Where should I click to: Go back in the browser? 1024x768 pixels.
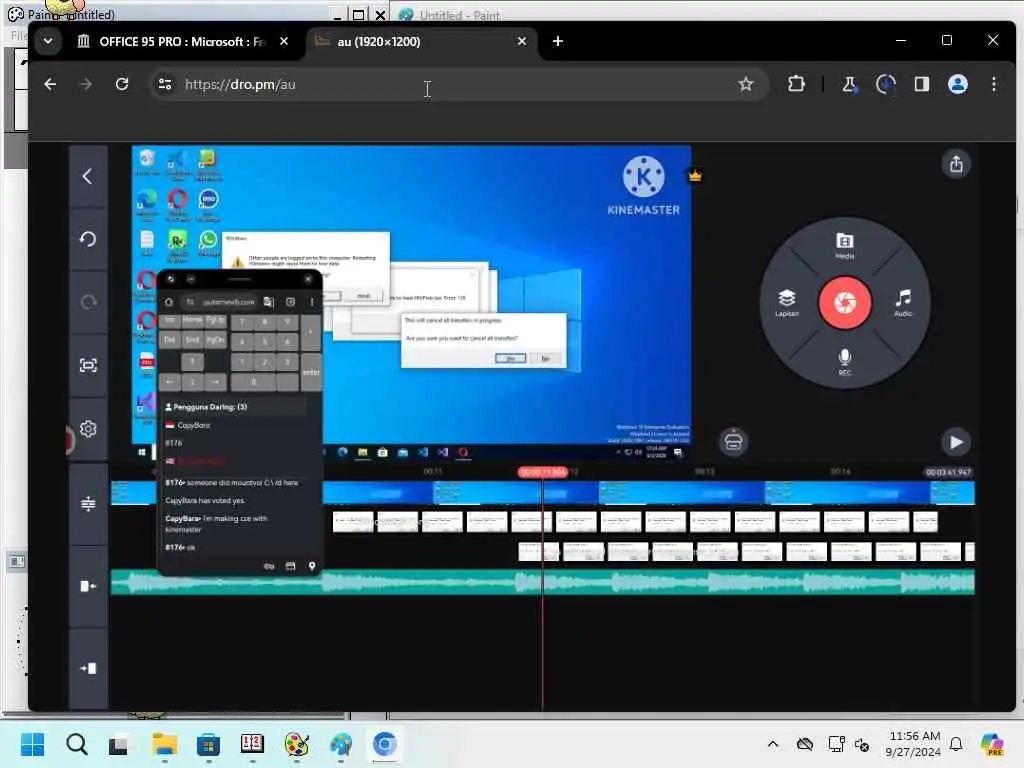[x=50, y=84]
